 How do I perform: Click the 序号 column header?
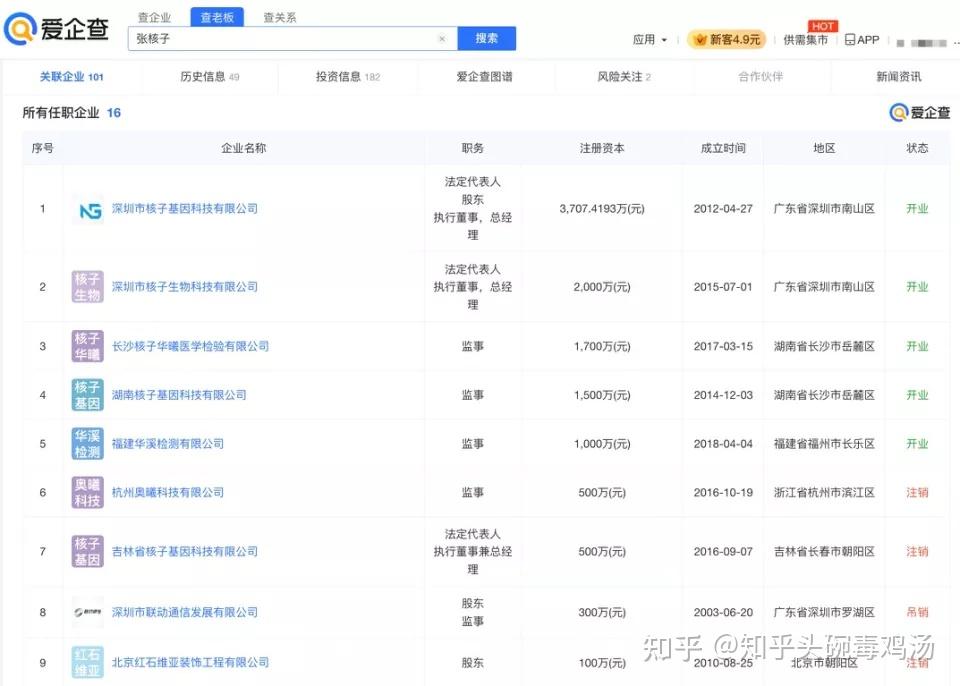click(x=42, y=148)
